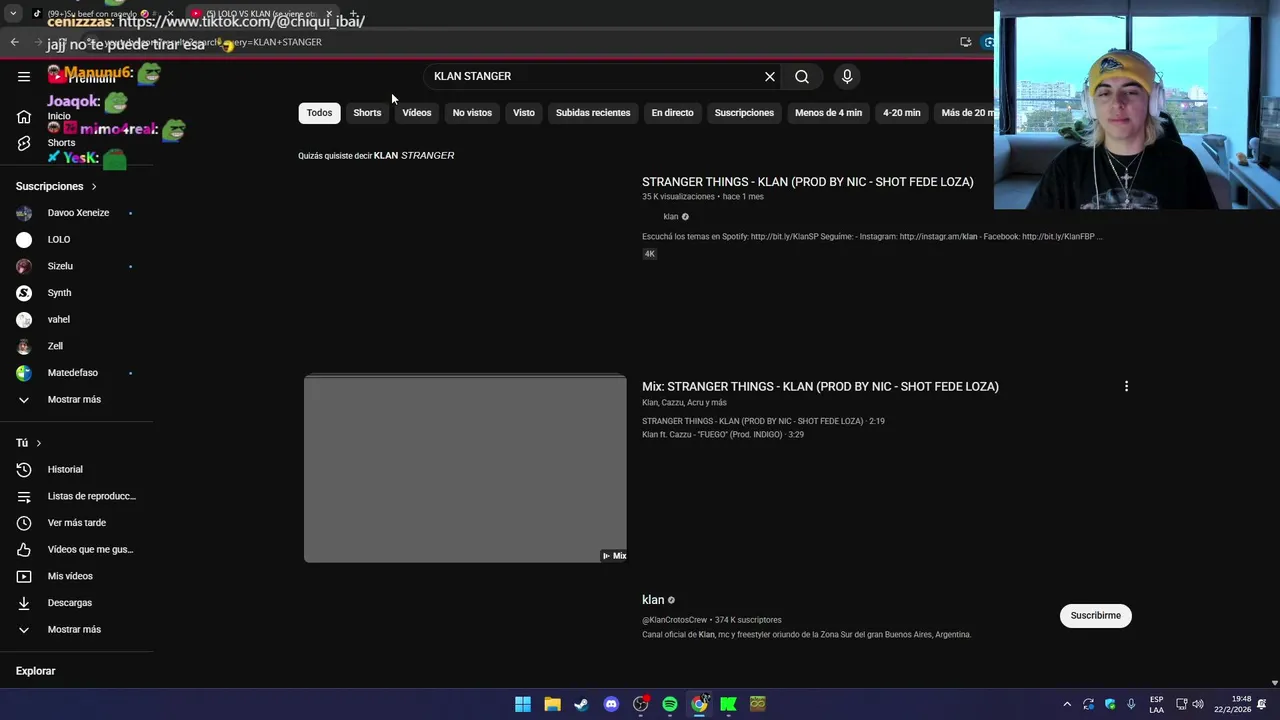Clear the search query with the X
The image size is (1280, 720).
[x=770, y=76]
